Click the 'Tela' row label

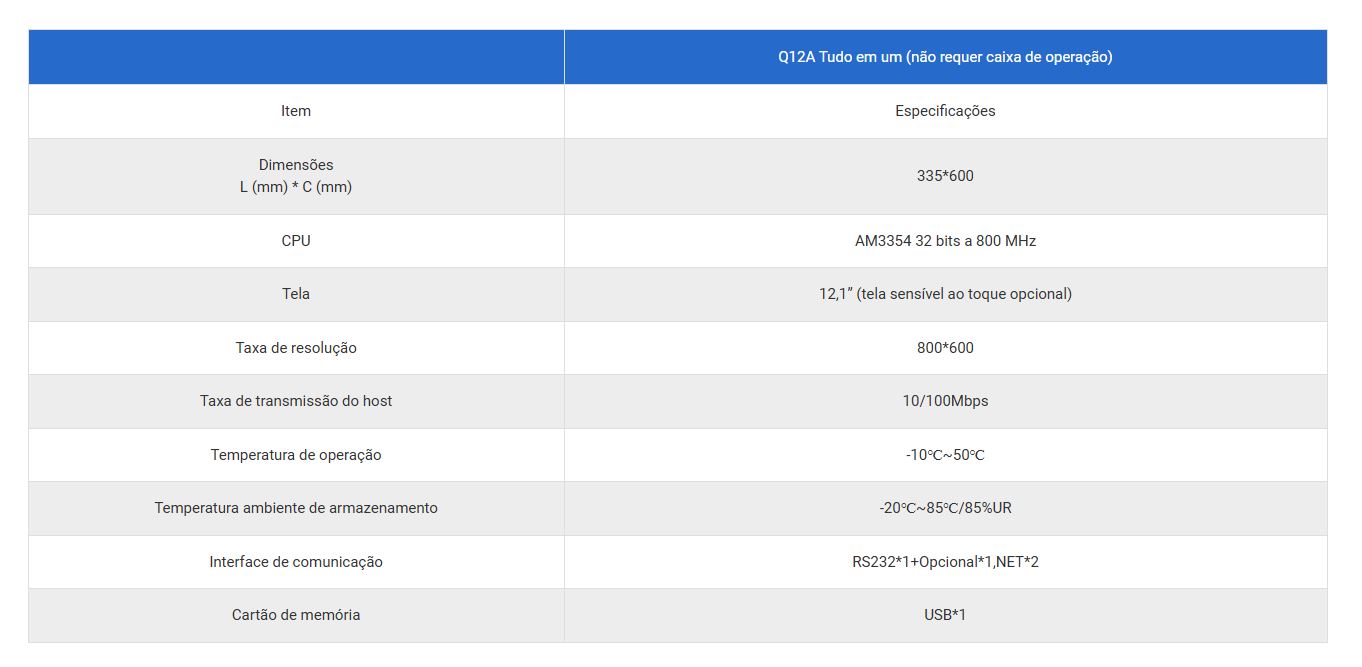[296, 294]
